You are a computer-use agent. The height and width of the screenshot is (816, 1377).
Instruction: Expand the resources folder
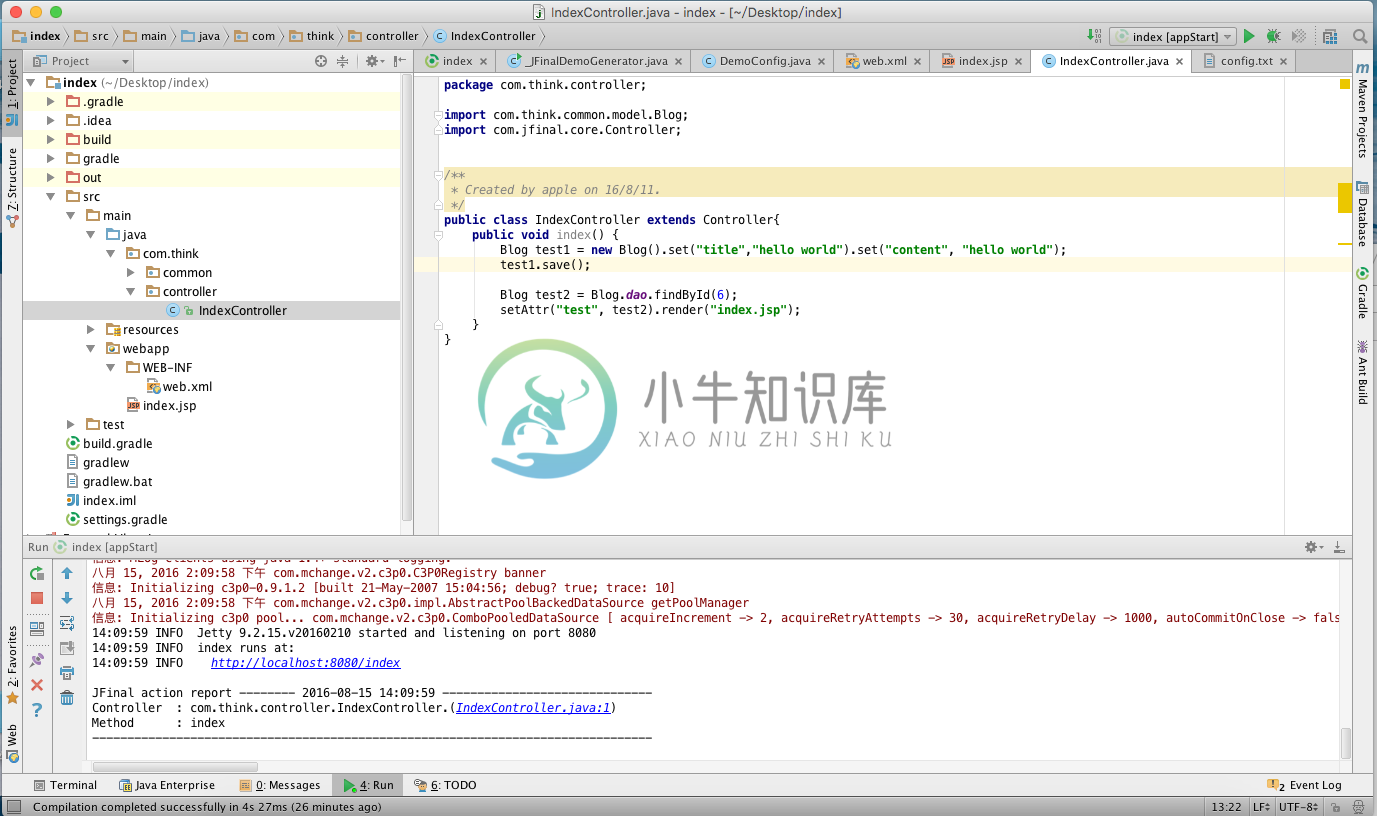91,329
